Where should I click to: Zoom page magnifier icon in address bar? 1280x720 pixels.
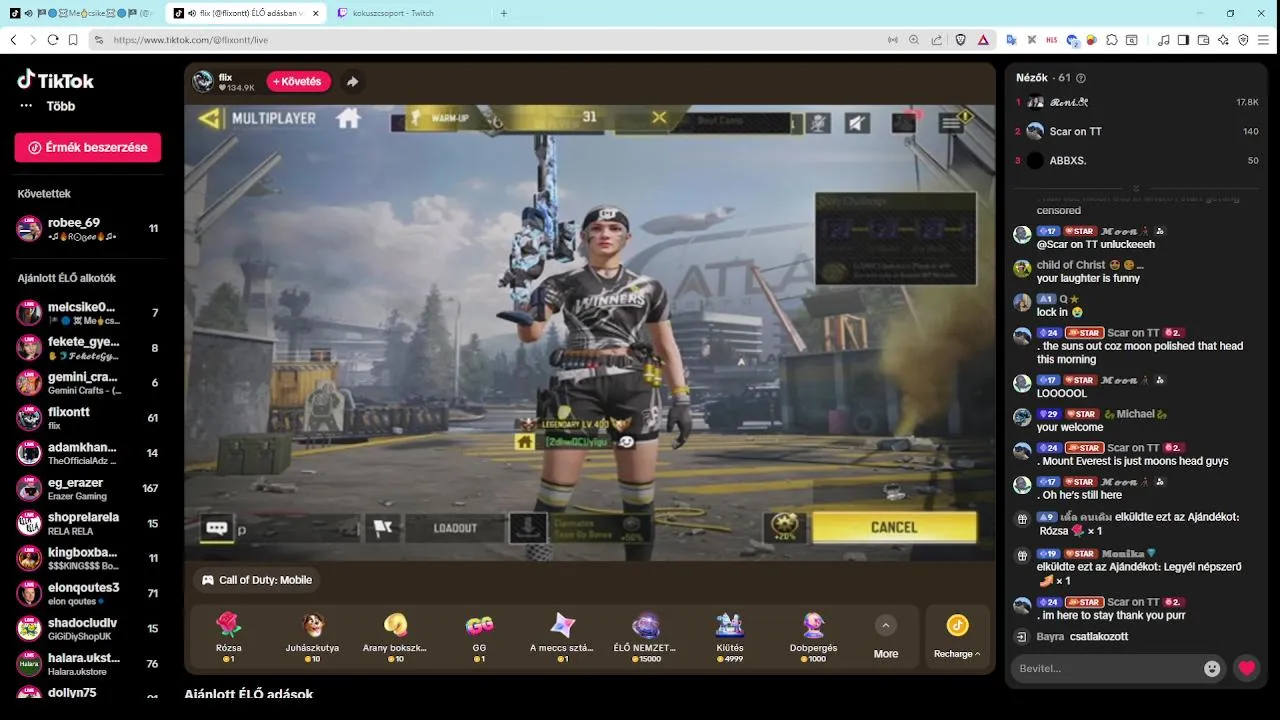(913, 40)
